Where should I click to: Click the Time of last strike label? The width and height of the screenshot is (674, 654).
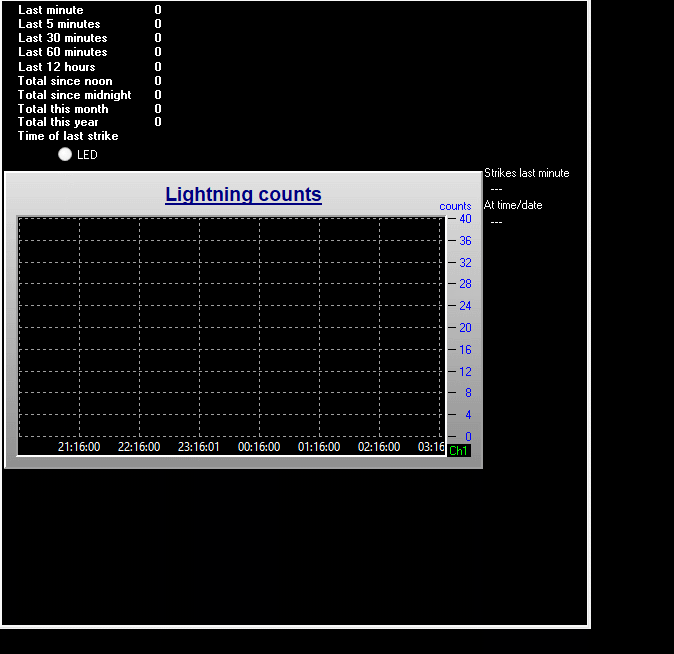pos(68,136)
